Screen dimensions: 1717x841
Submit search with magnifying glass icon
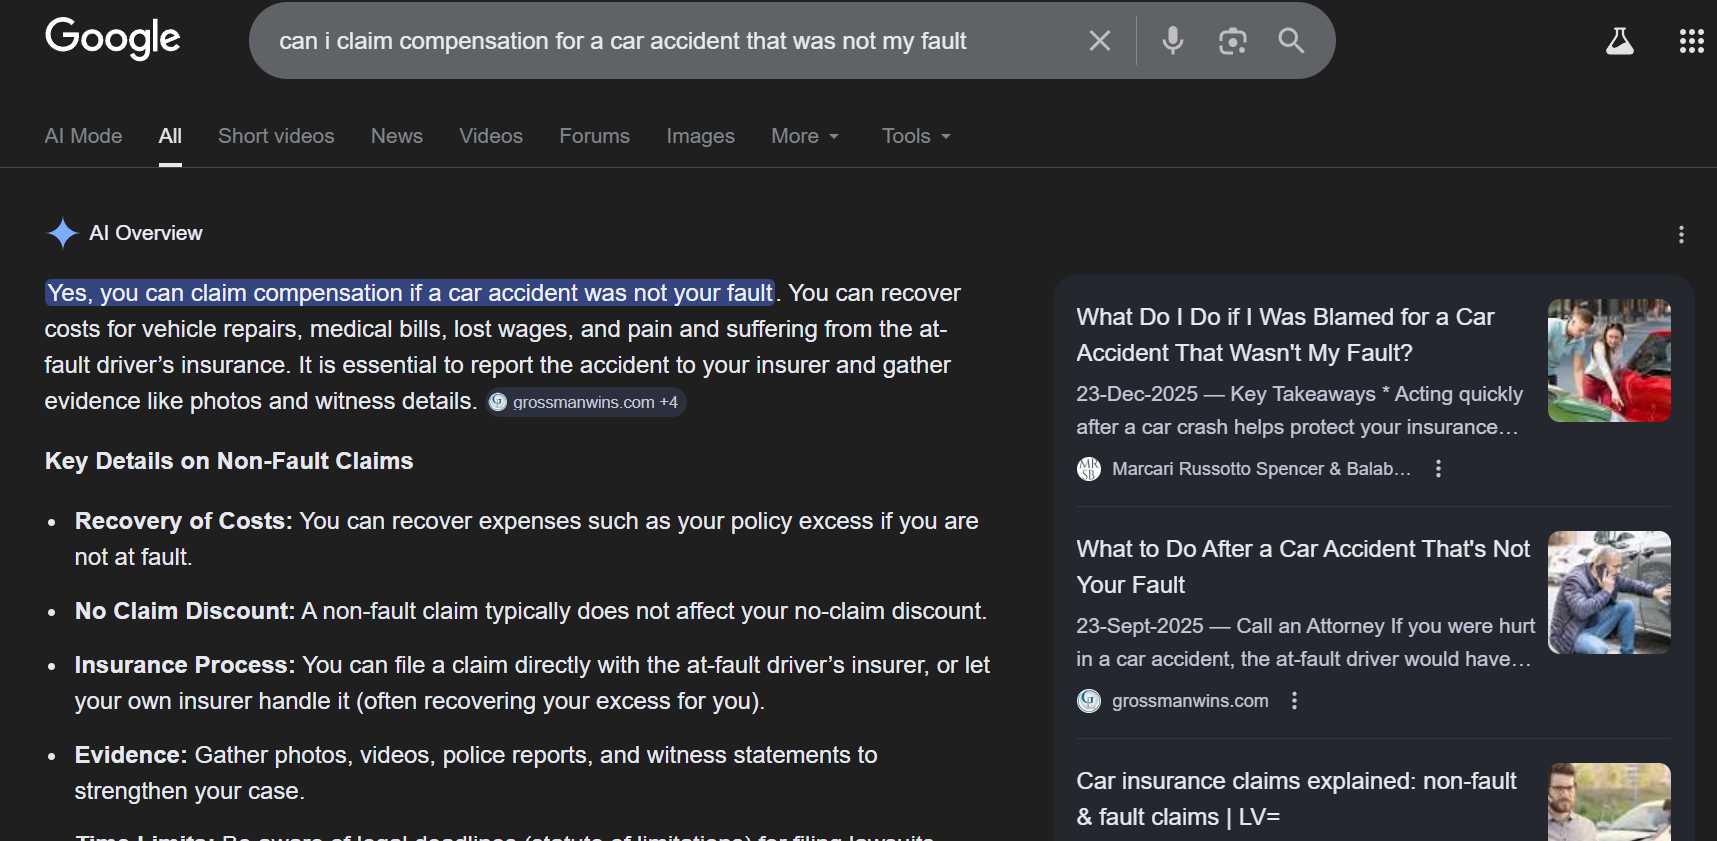1291,41
